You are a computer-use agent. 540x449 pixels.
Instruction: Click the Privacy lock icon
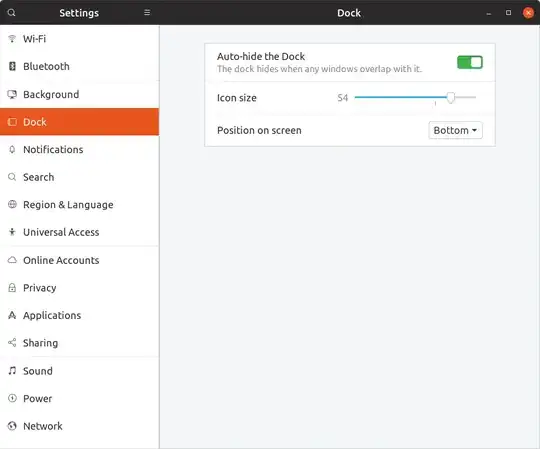[x=12, y=288]
